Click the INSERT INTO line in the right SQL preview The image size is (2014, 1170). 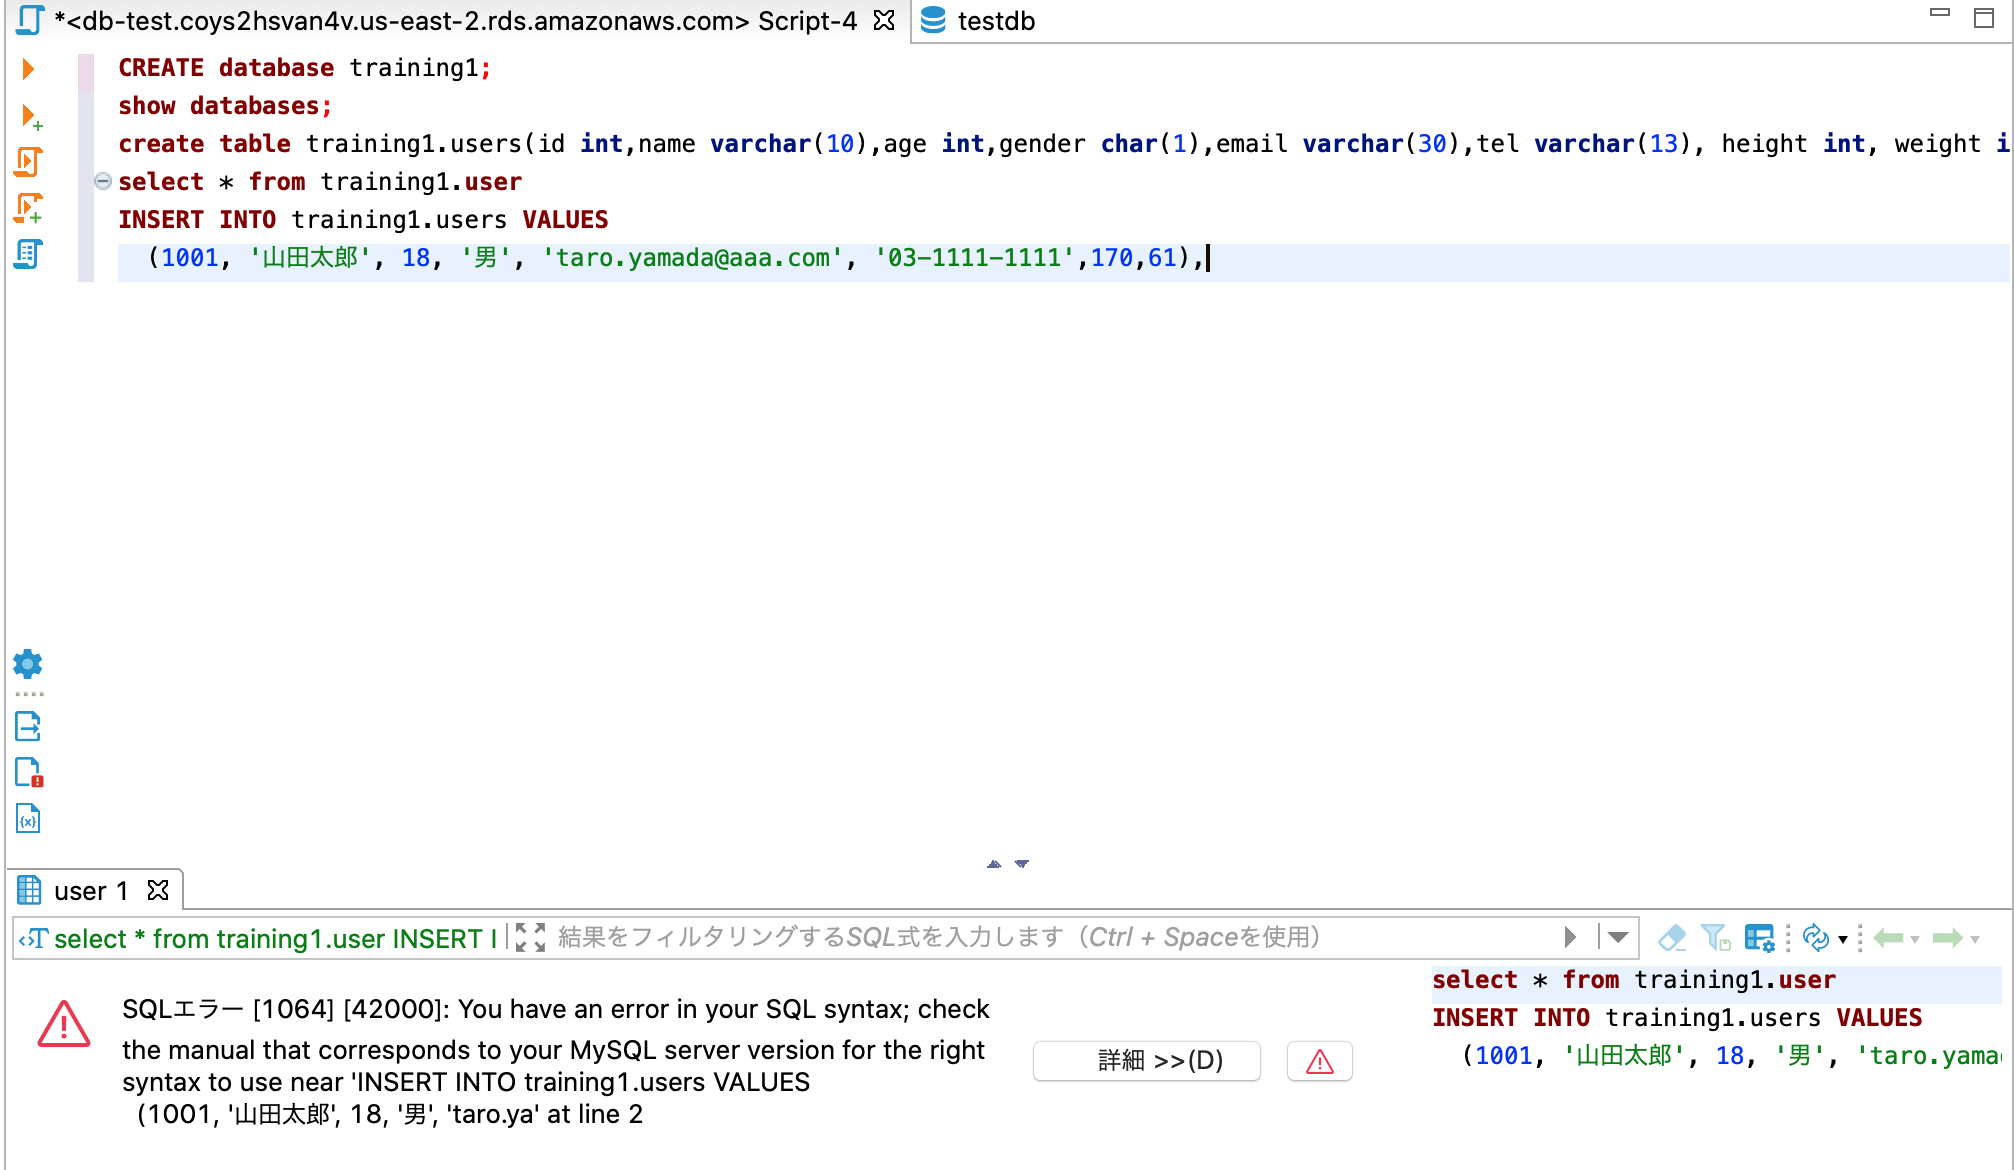pyautogui.click(x=1677, y=1018)
